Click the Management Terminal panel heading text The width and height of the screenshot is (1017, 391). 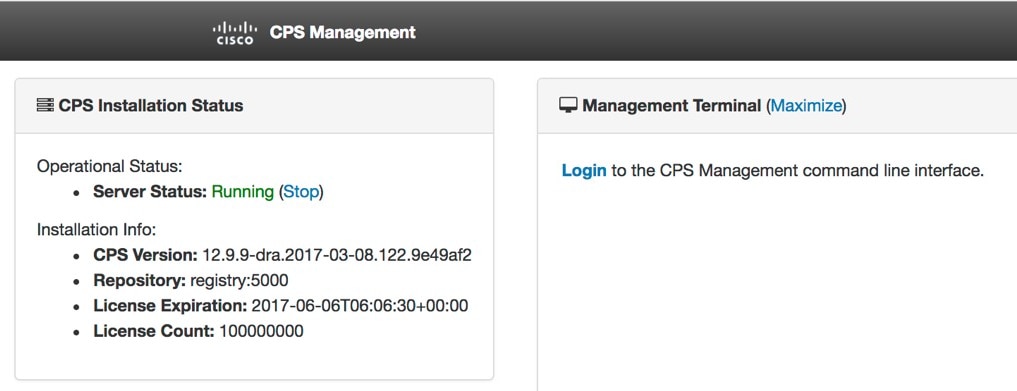point(671,106)
